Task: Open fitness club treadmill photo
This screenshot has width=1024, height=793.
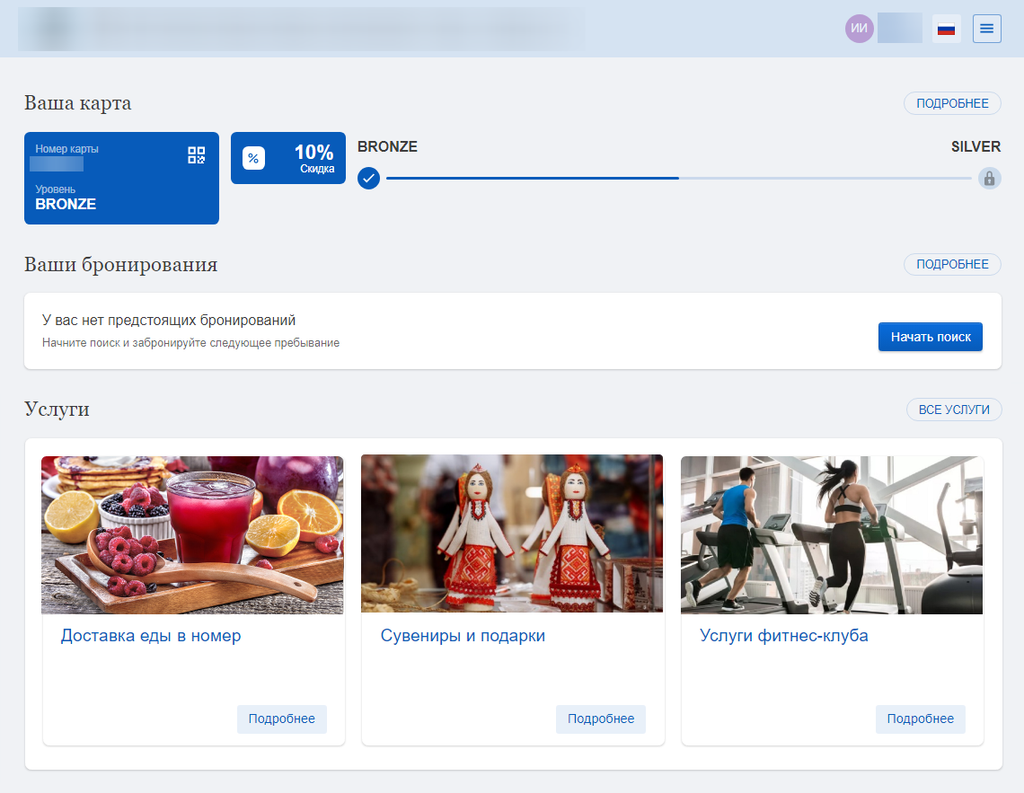Action: tap(832, 534)
